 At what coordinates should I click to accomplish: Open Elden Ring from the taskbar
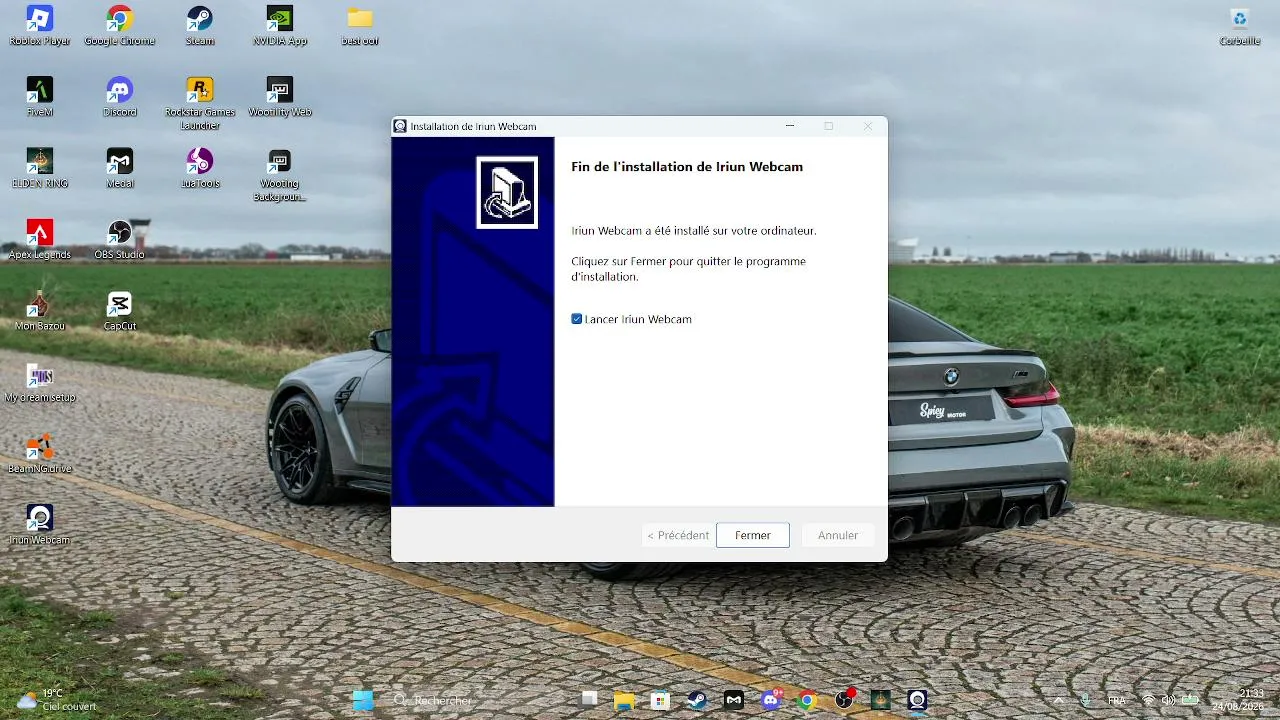tap(880, 700)
